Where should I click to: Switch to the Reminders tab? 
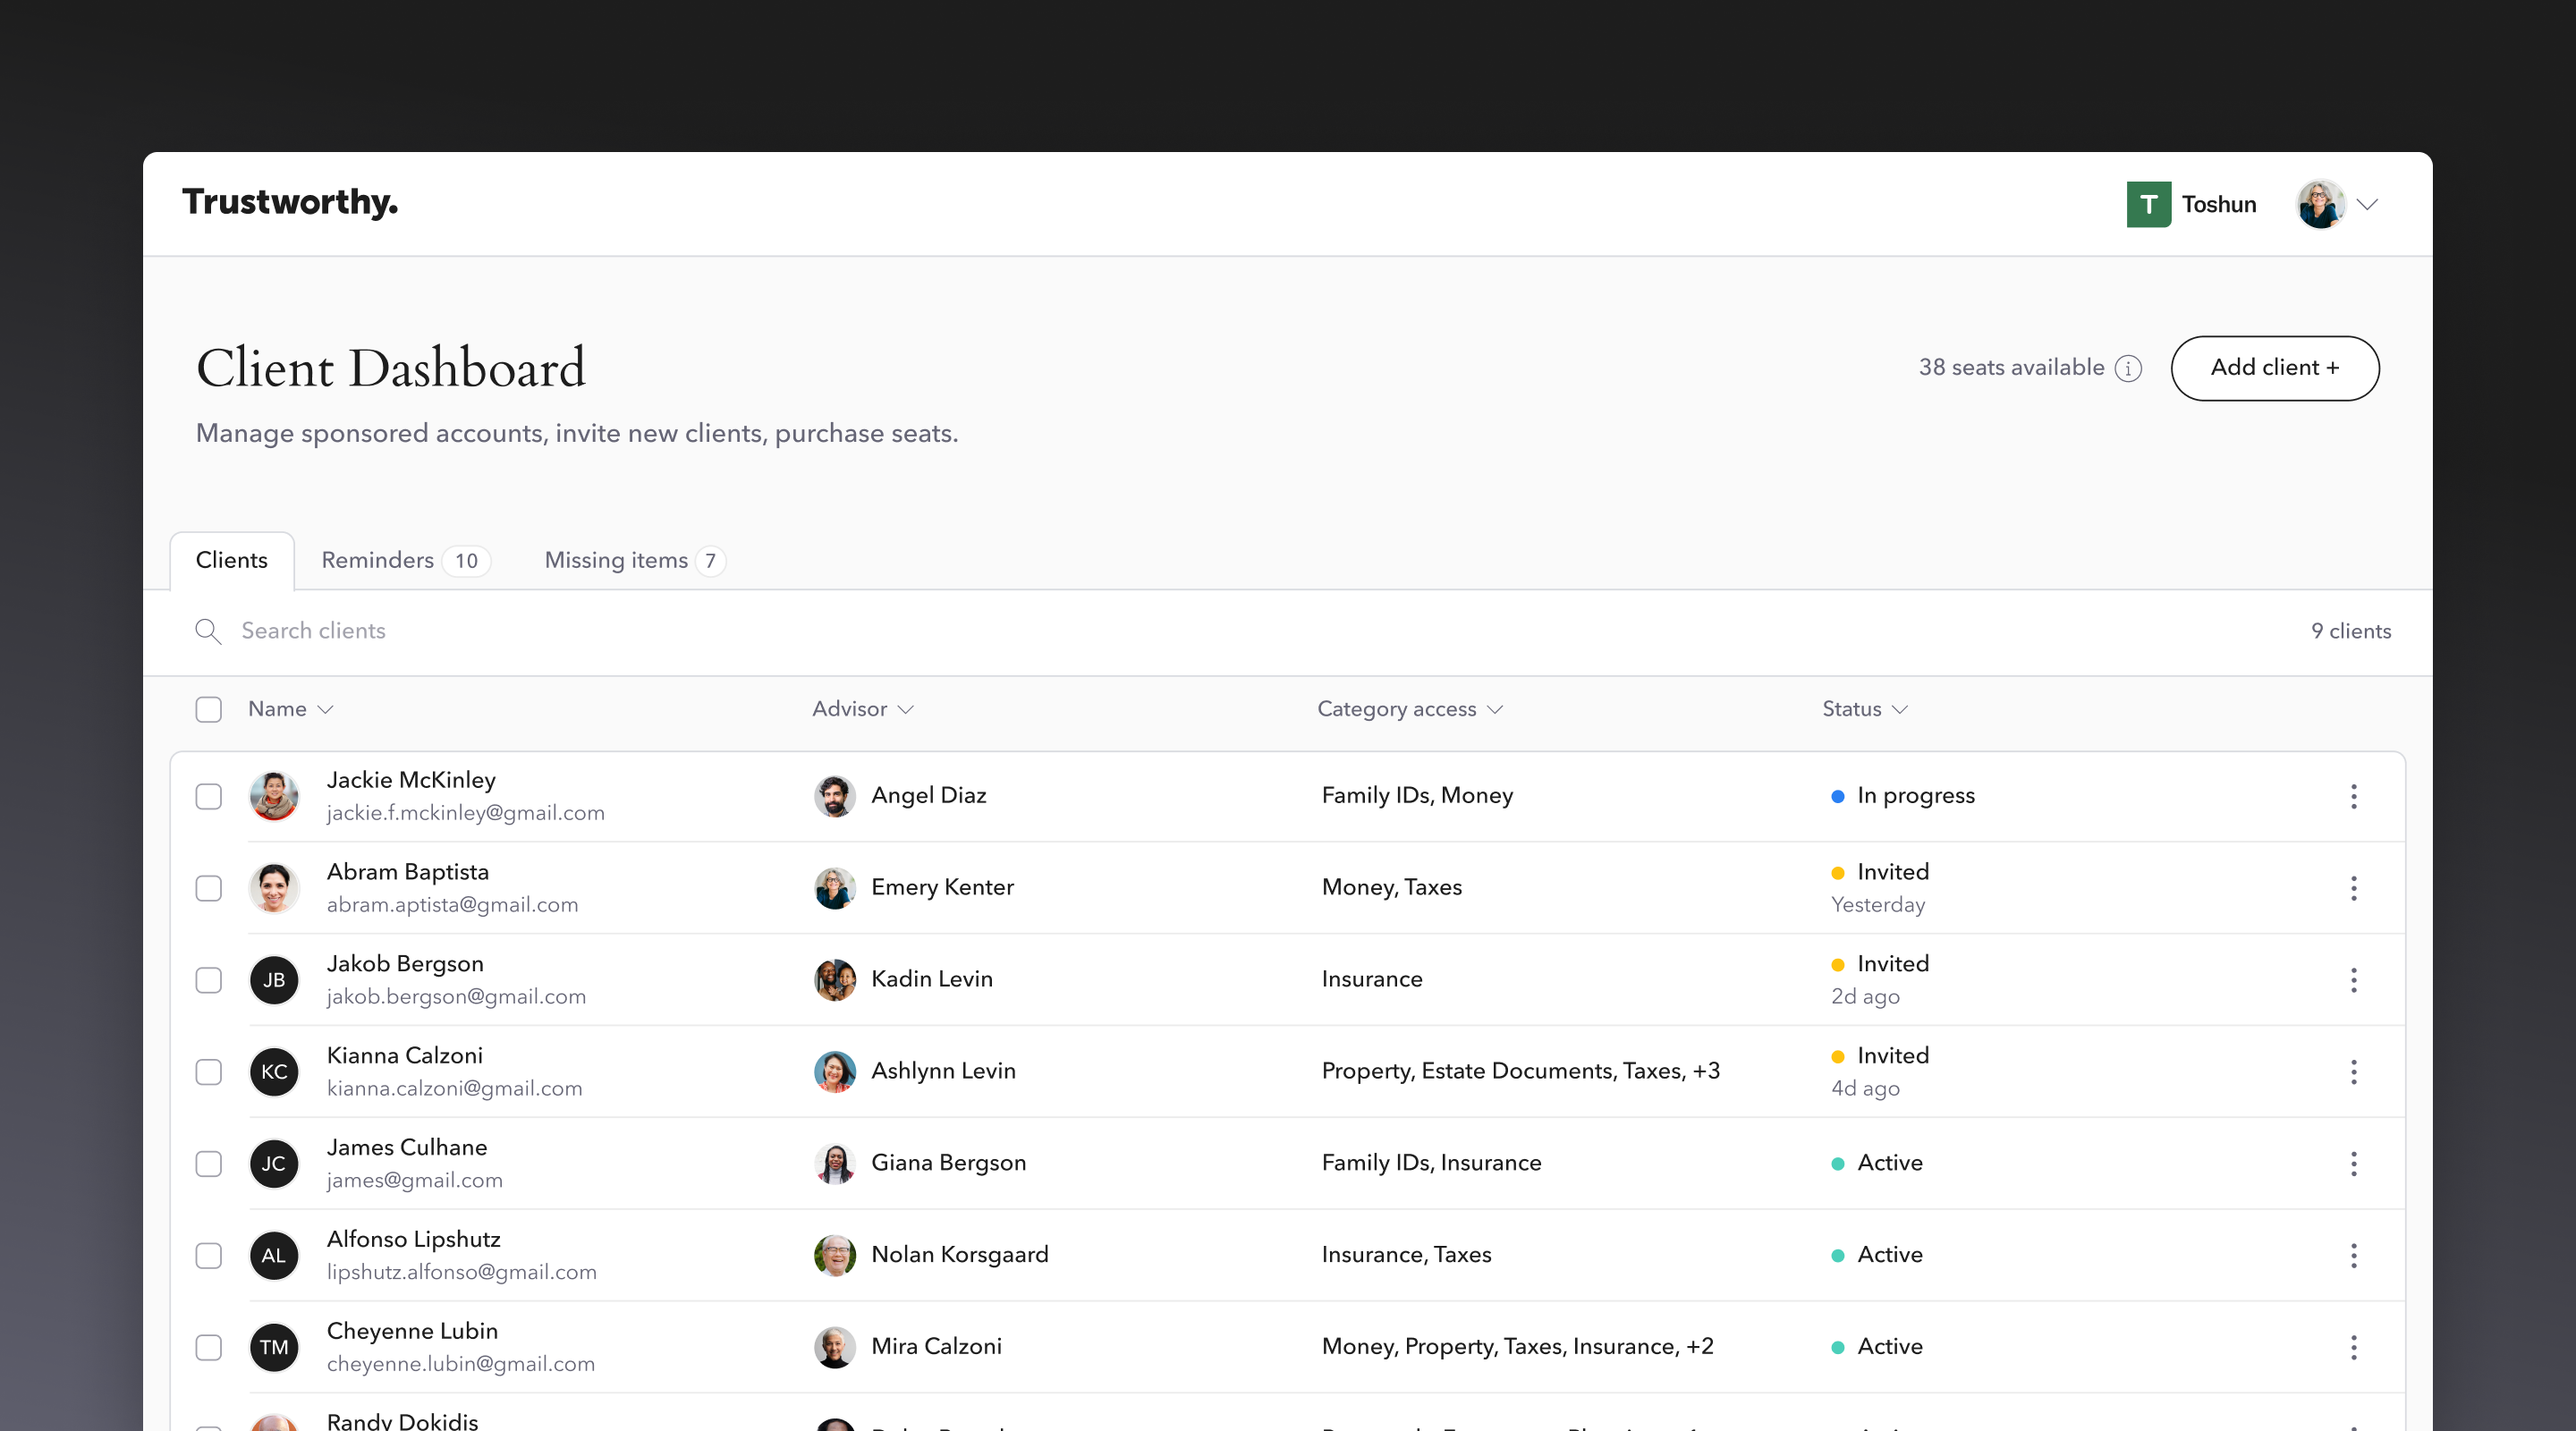coord(377,559)
